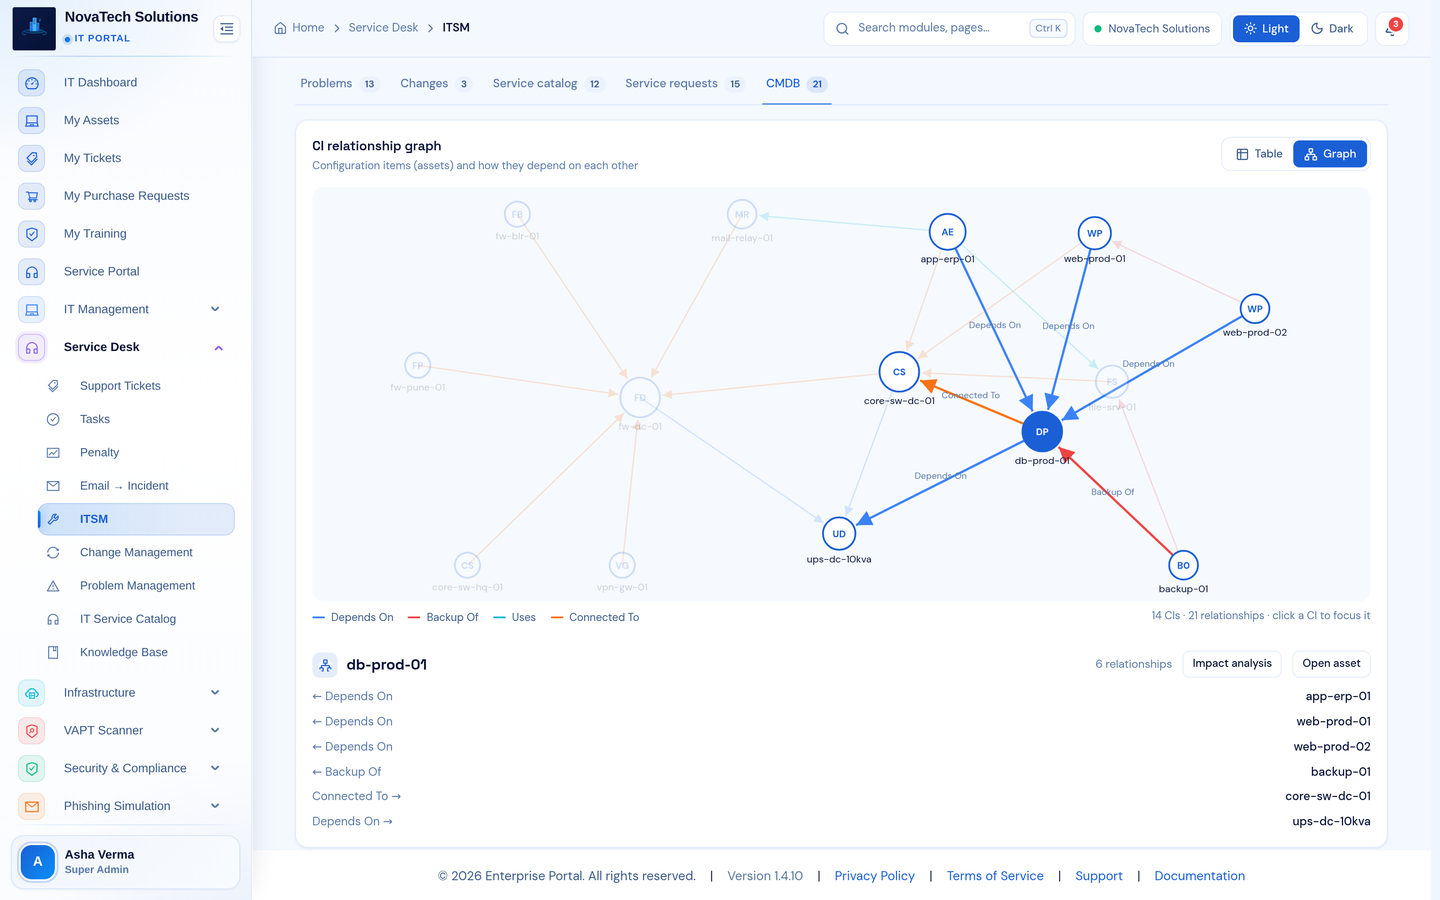
Task: Click the Tasks check-circle icon
Action: click(x=53, y=420)
